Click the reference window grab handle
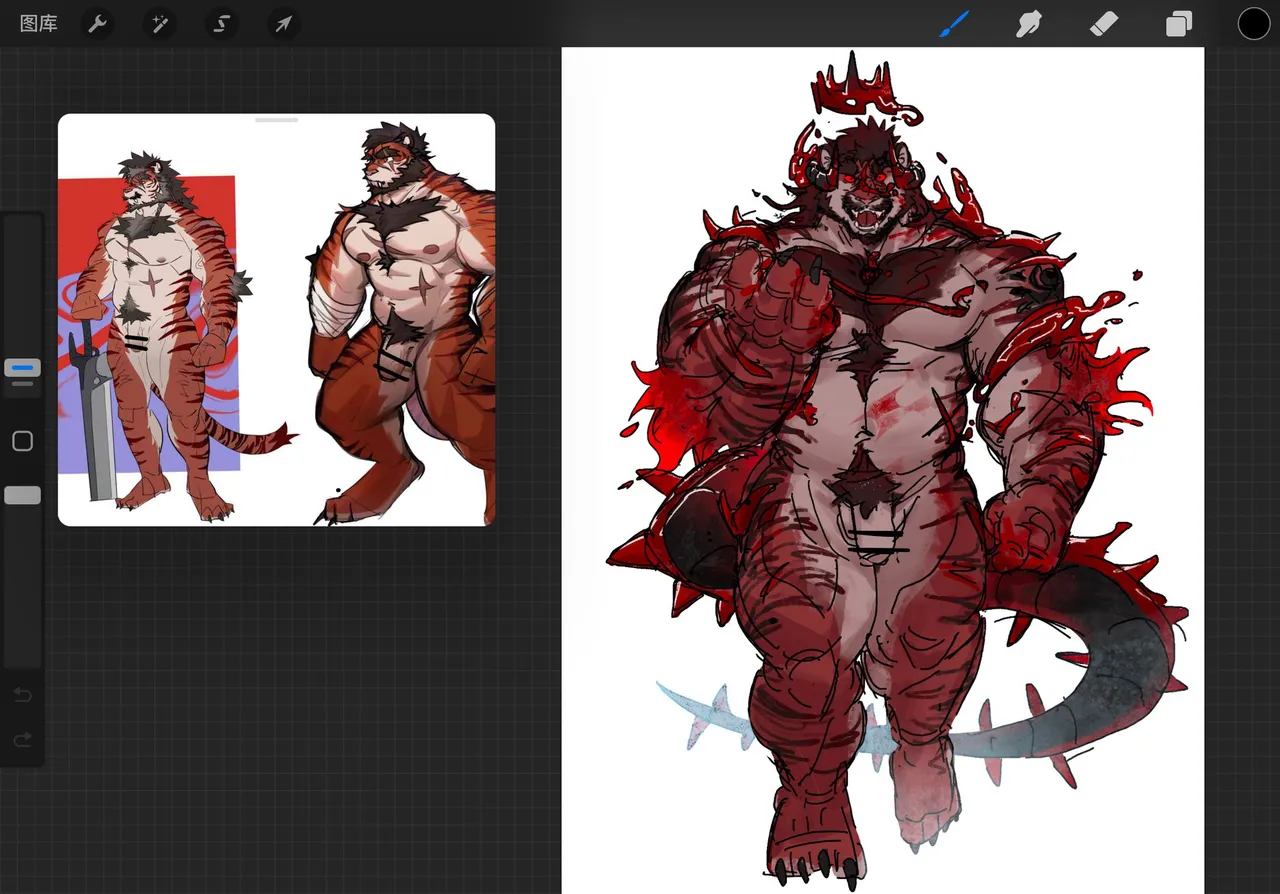 pos(277,120)
